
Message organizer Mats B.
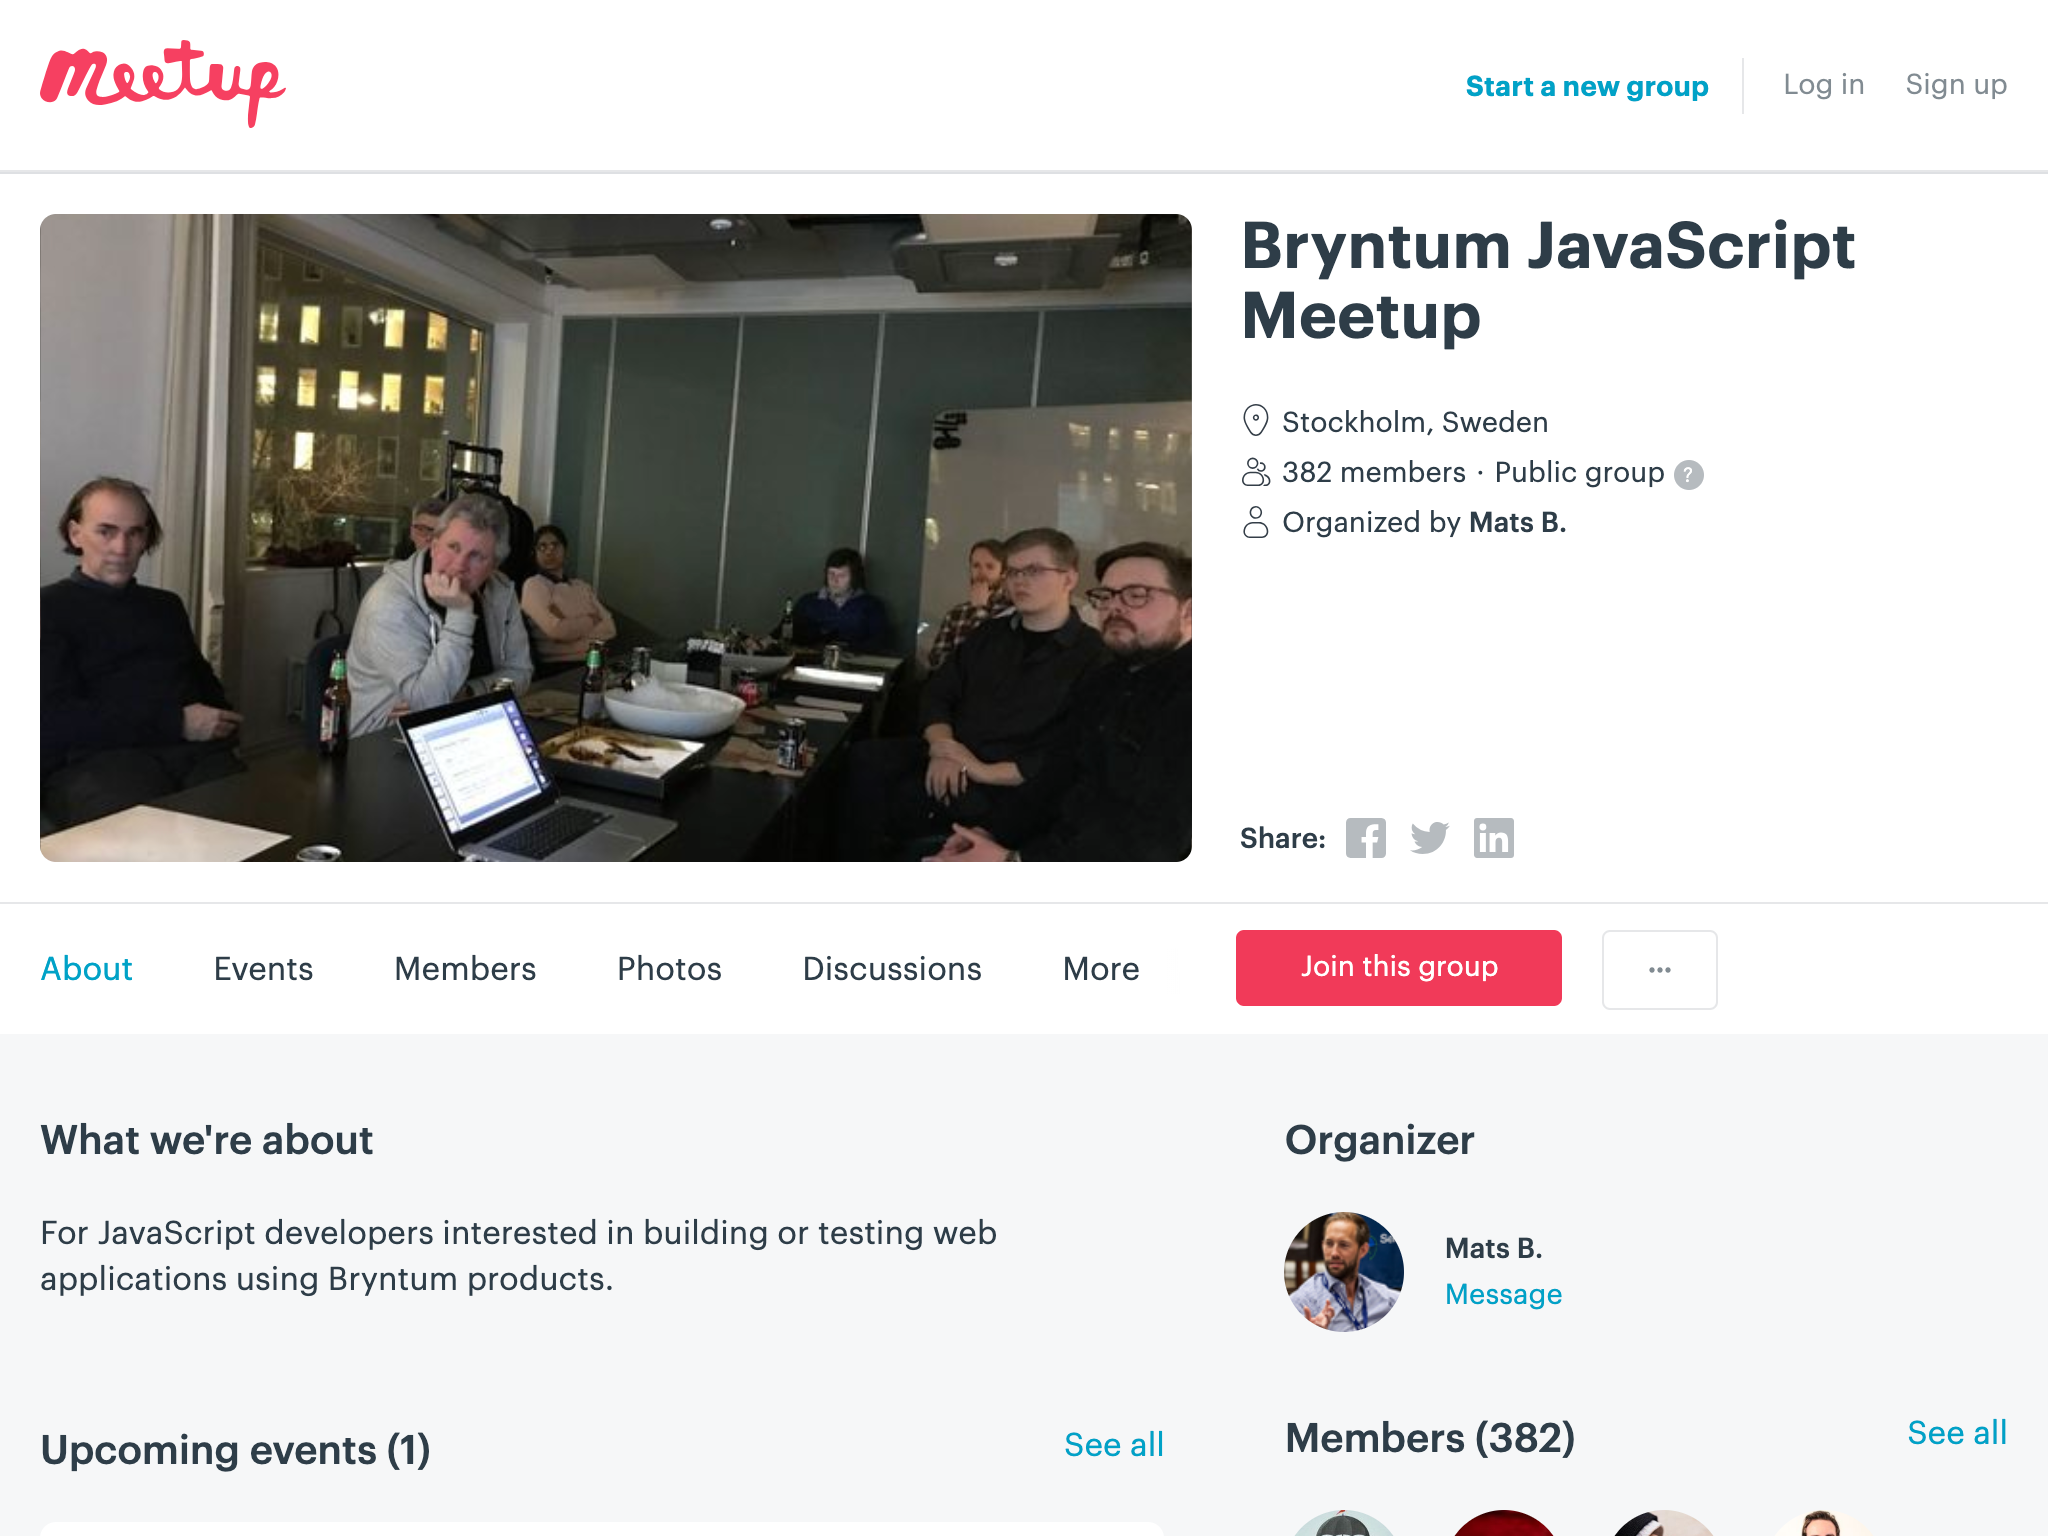[x=1503, y=1294]
